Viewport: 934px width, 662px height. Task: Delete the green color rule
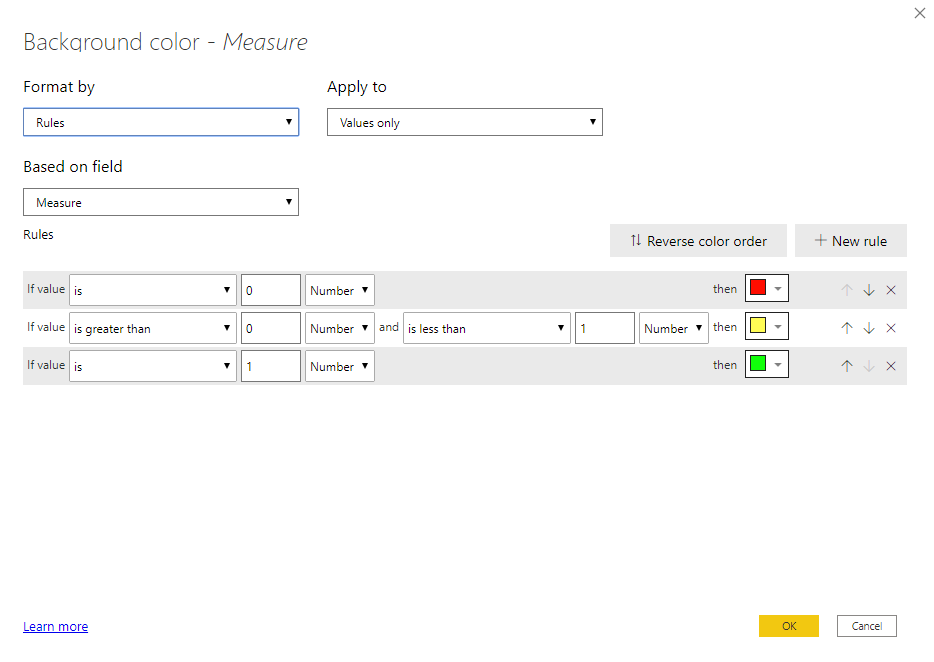coord(891,366)
